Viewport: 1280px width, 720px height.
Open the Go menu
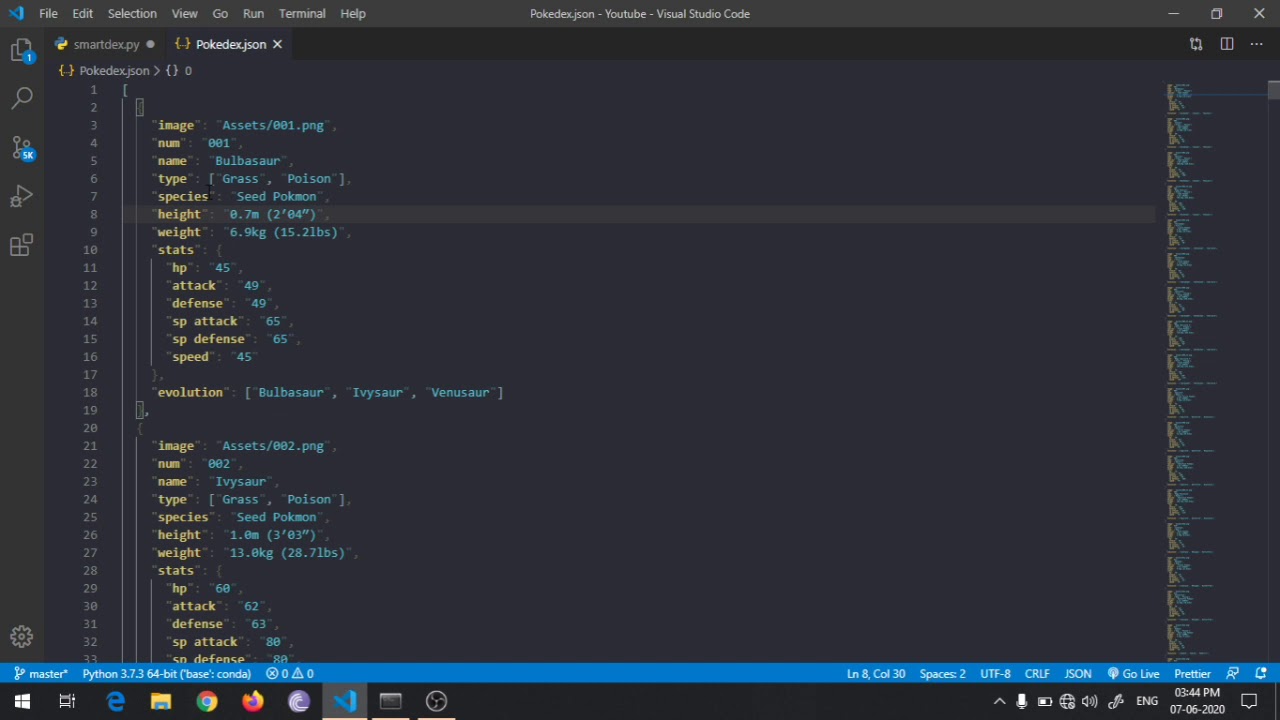pos(220,13)
